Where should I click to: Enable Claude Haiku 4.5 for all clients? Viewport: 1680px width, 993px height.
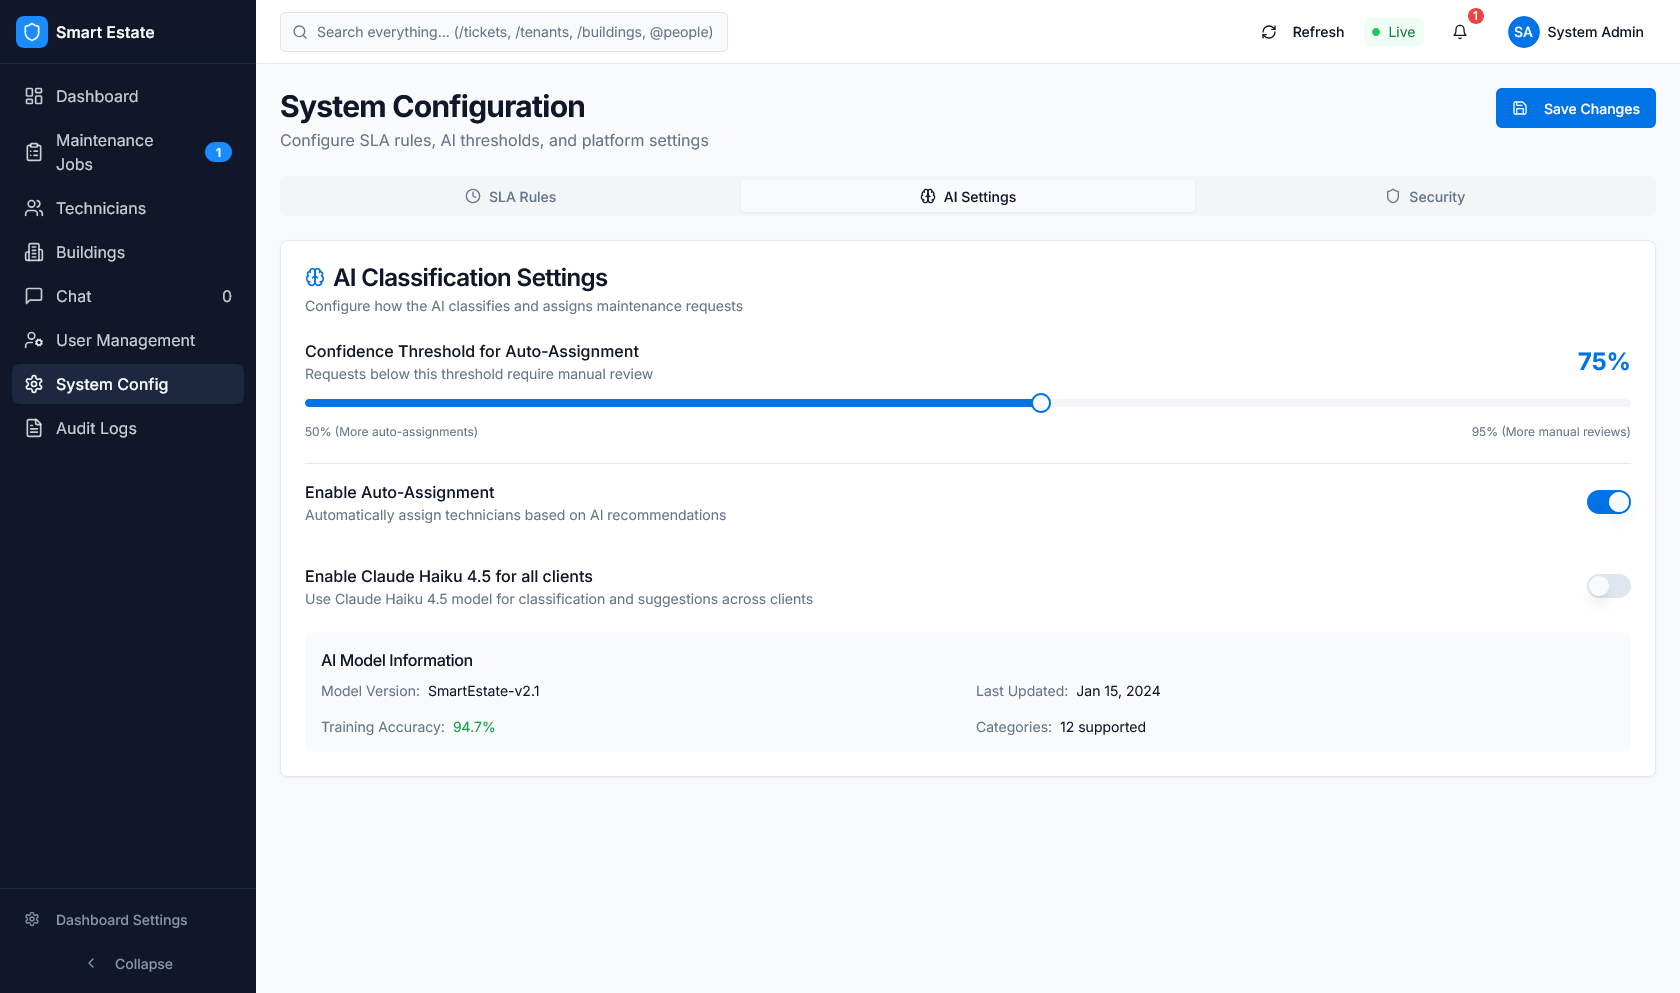[x=1608, y=586]
